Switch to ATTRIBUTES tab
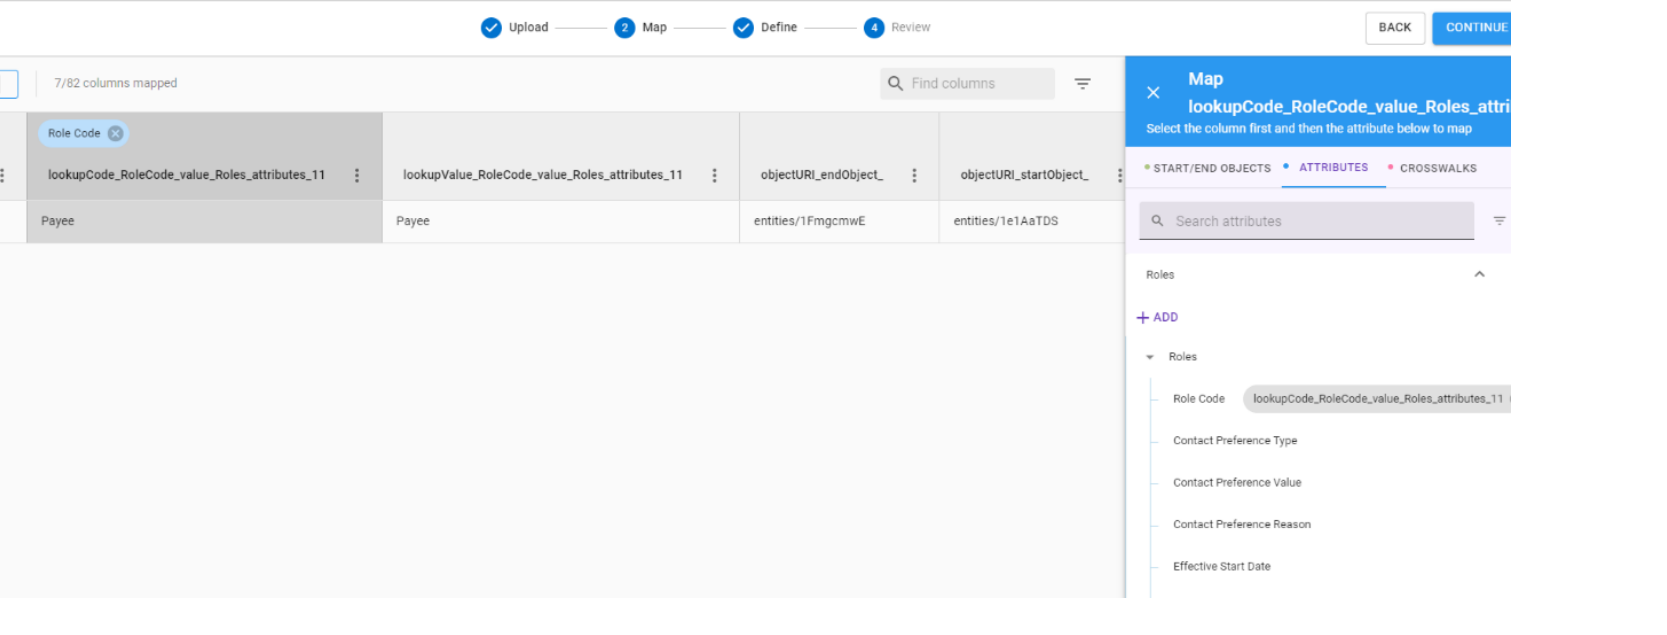The image size is (1667, 635). [1333, 168]
